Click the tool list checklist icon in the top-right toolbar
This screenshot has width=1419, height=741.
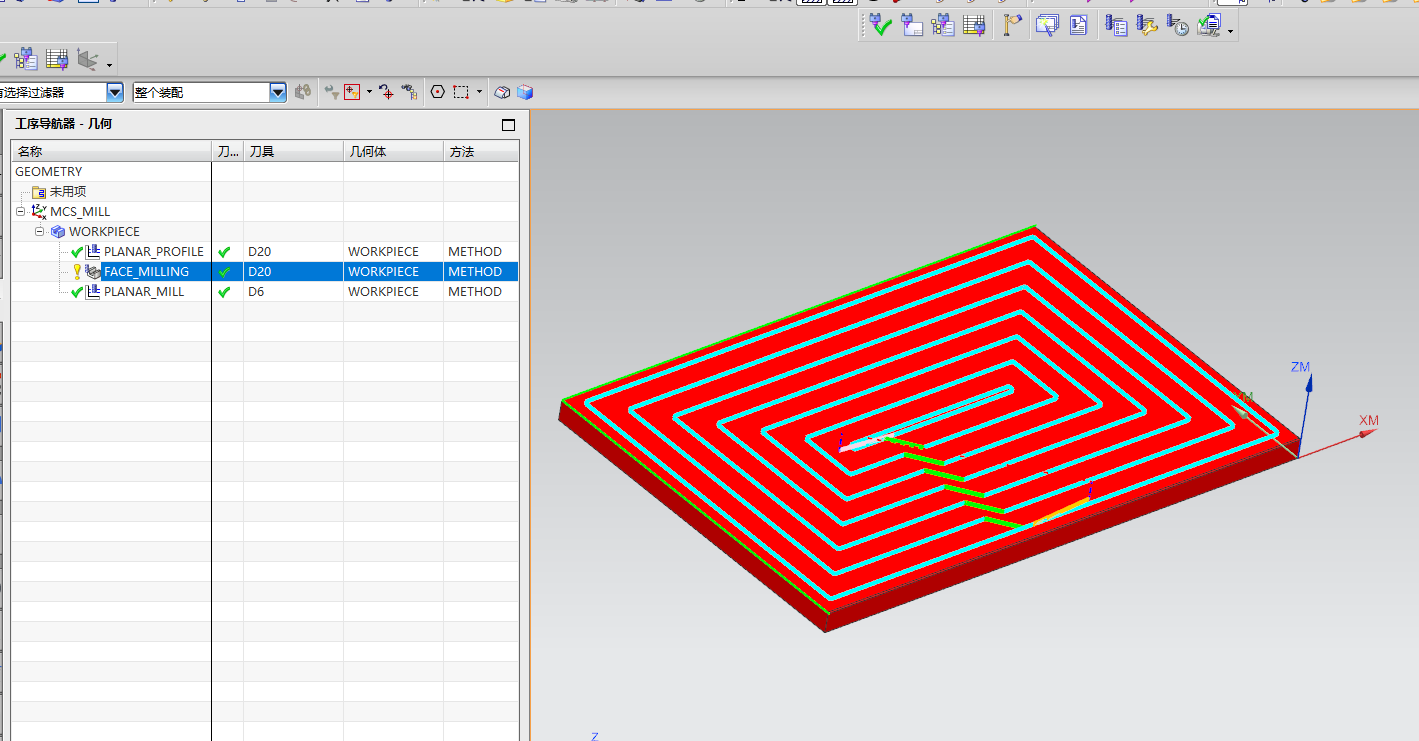[x=1116, y=26]
